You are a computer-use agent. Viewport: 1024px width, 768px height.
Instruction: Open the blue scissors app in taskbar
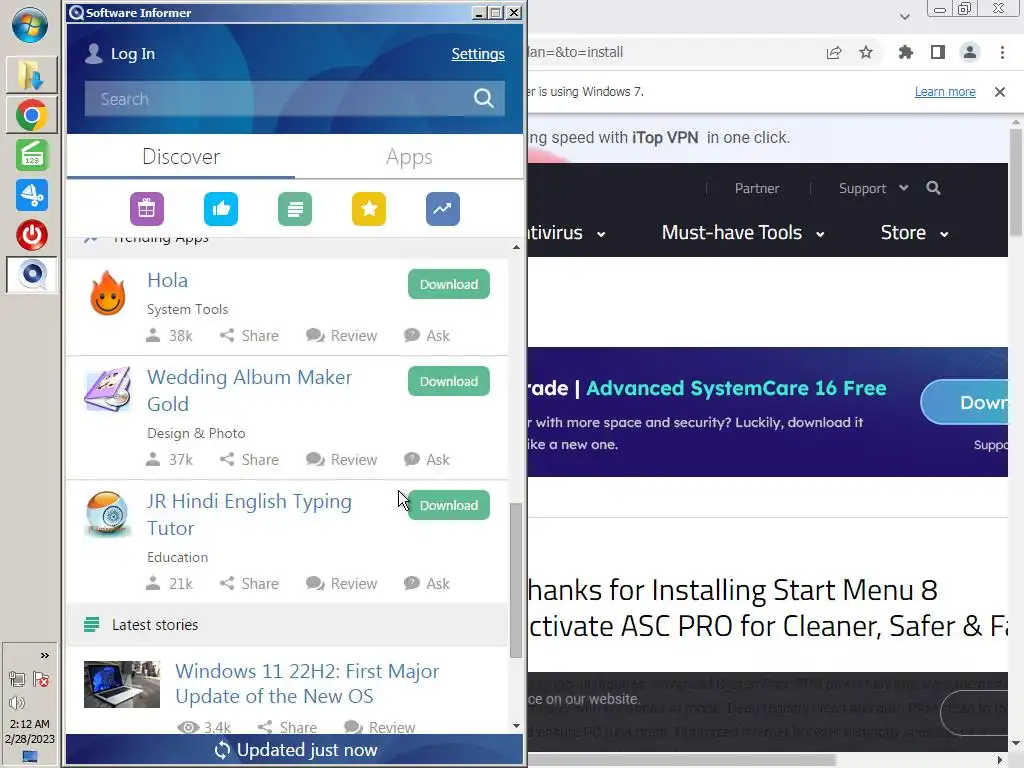pos(31,195)
